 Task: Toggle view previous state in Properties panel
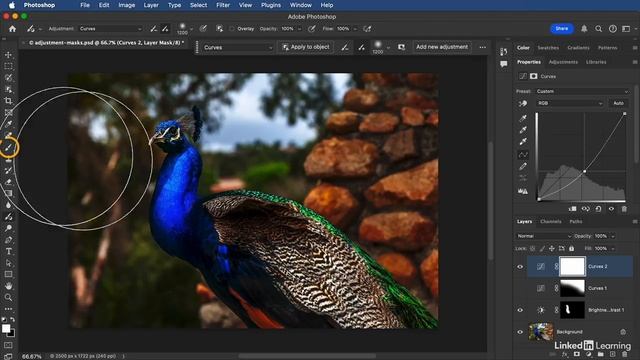tap(585, 209)
